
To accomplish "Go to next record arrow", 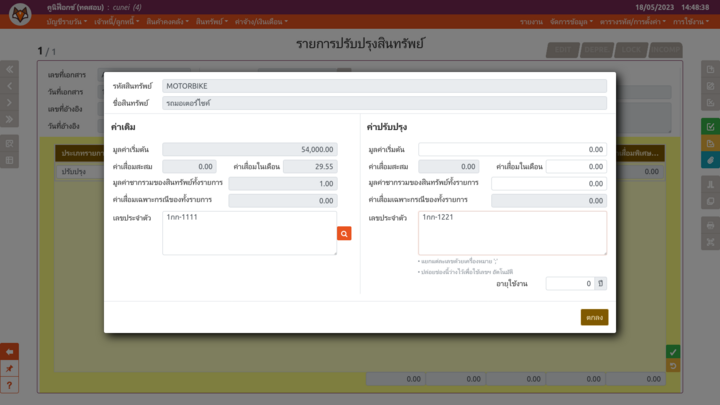I will (x=9, y=102).
